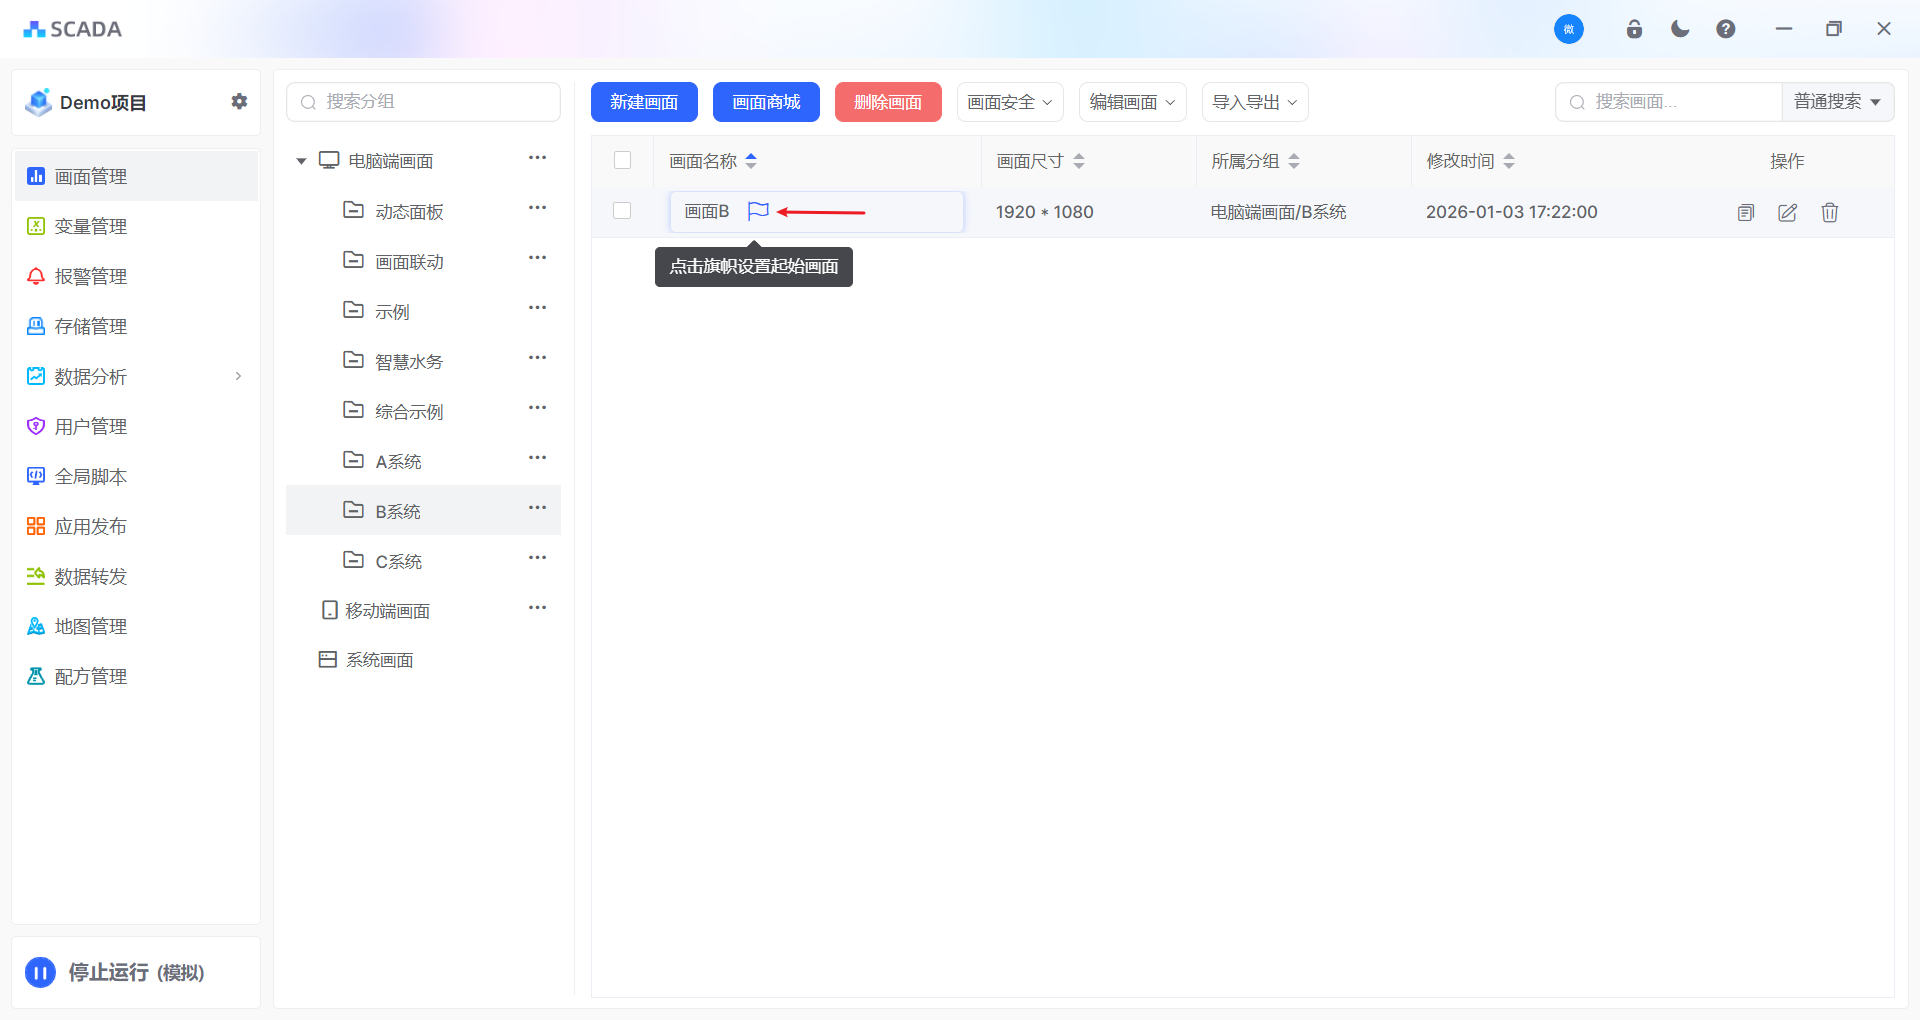Image resolution: width=1920 pixels, height=1020 pixels.
Task: Click the flag icon next to 画面B
Action: coord(758,211)
